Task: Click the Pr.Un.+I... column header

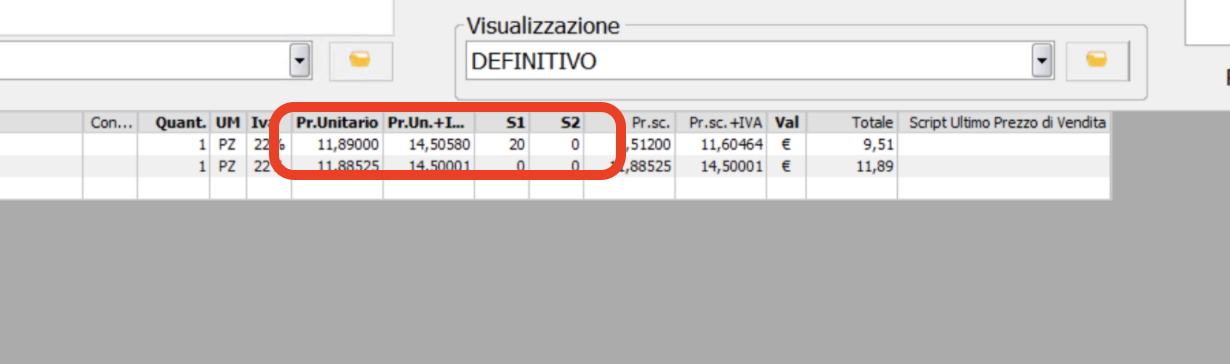Action: (428, 122)
